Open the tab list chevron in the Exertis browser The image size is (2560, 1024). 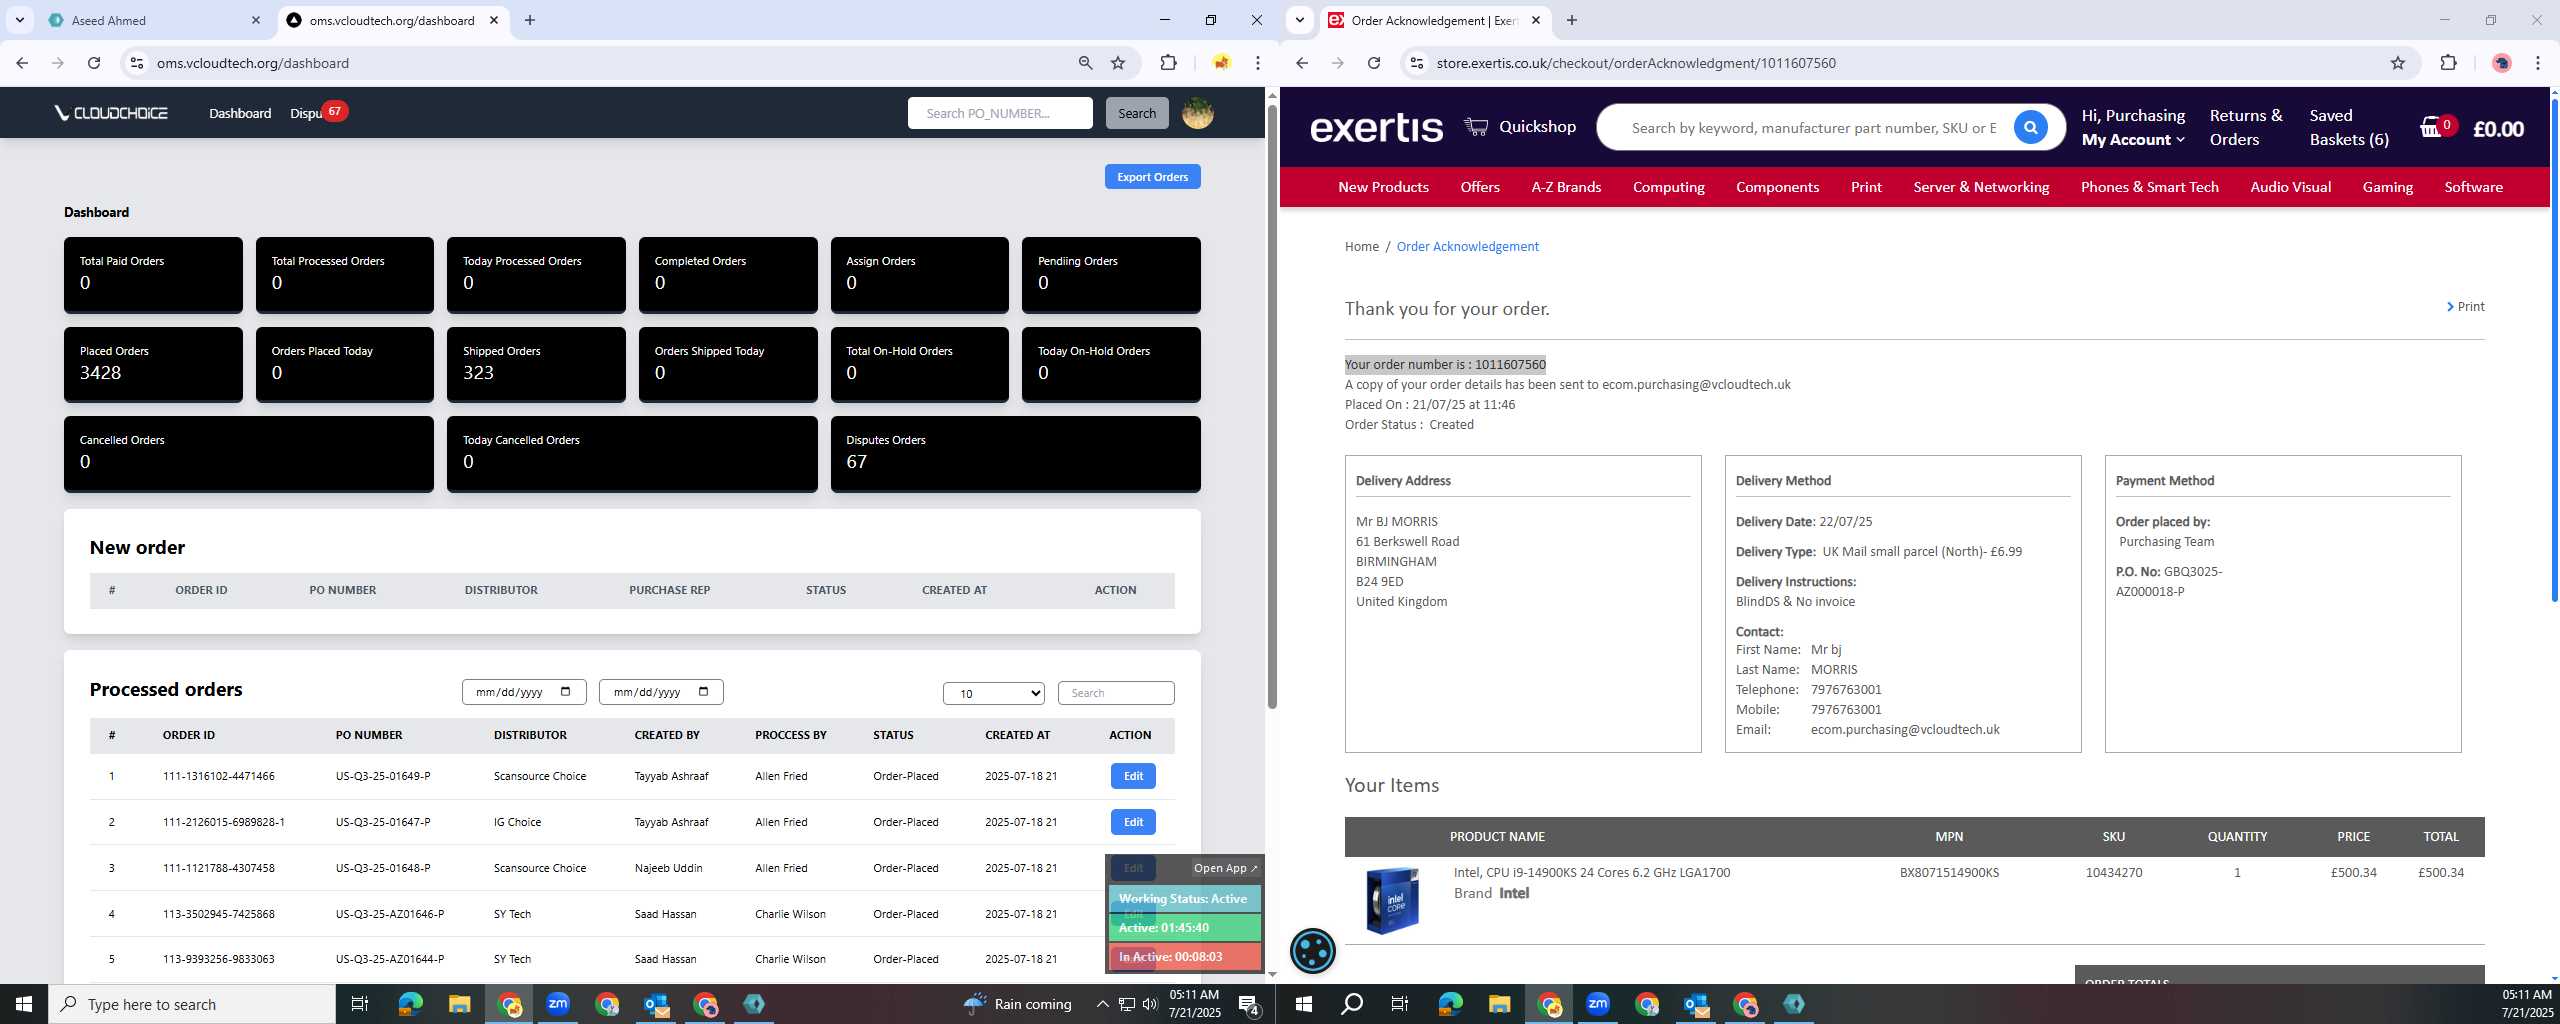pos(1300,20)
